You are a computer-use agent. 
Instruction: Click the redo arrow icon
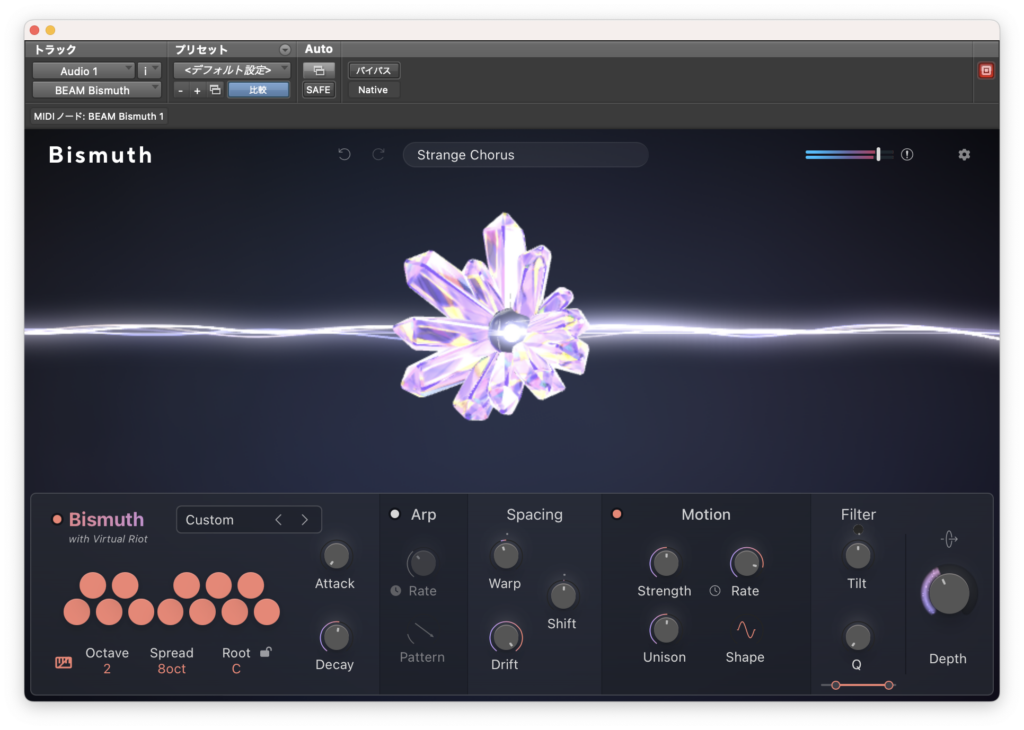(378, 155)
